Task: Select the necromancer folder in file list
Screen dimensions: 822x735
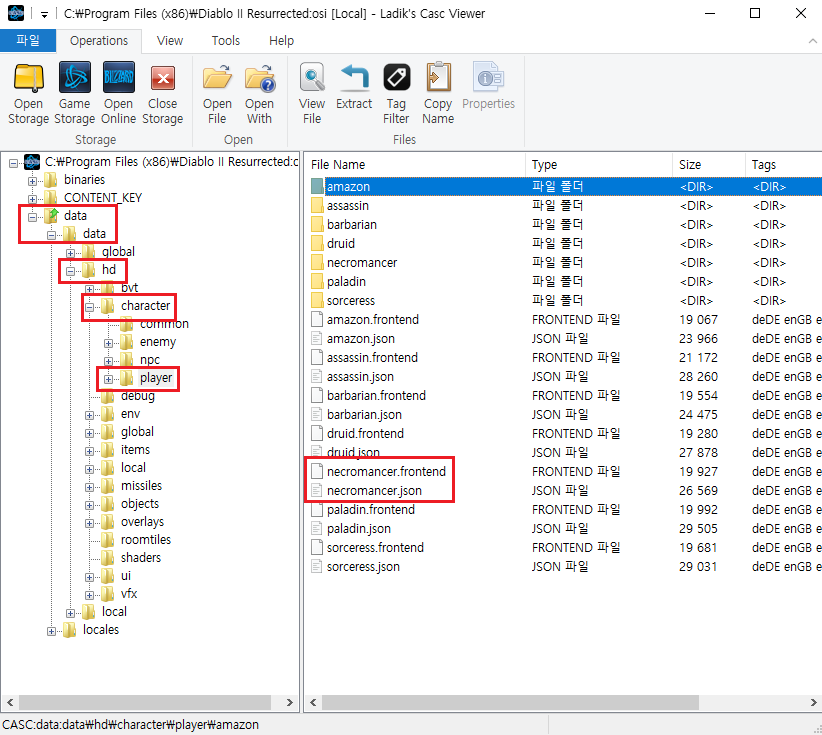Action: (362, 262)
